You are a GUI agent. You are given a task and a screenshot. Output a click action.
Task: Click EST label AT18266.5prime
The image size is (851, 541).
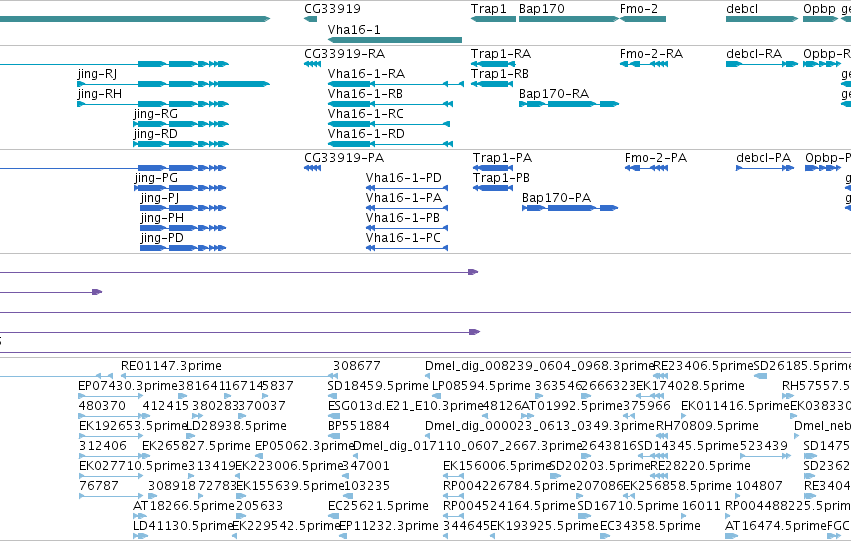pos(184,507)
